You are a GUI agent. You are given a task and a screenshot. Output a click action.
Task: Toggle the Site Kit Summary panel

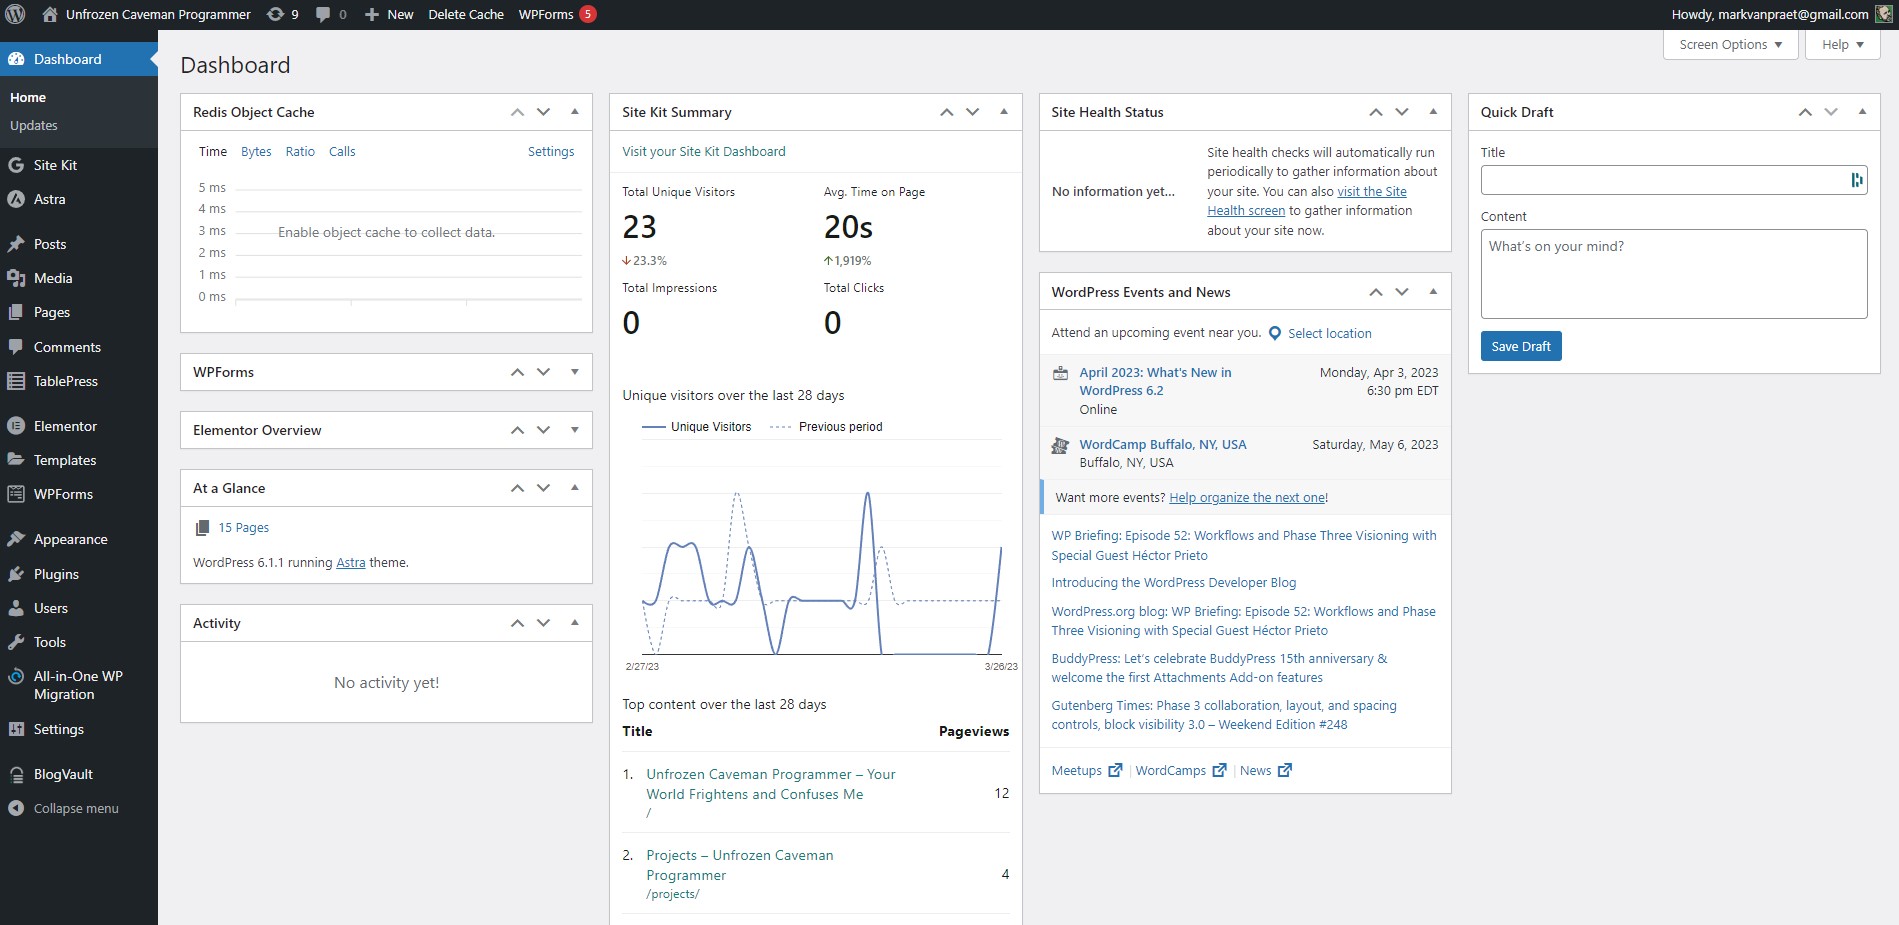pyautogui.click(x=1004, y=112)
